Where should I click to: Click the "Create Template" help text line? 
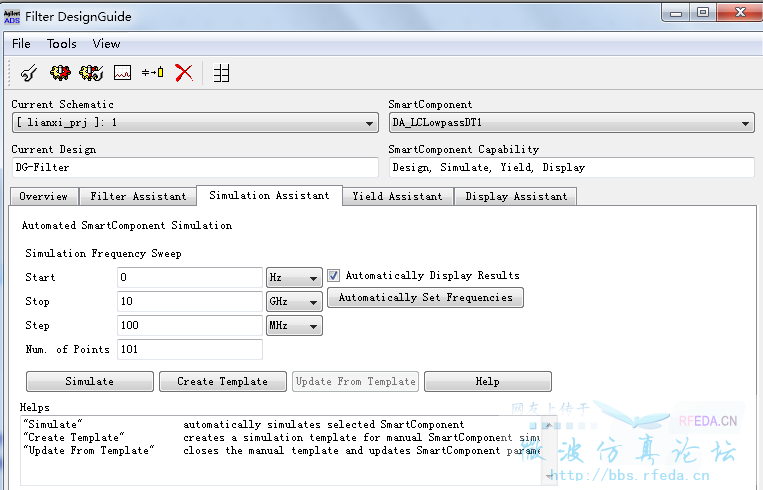[x=282, y=437]
